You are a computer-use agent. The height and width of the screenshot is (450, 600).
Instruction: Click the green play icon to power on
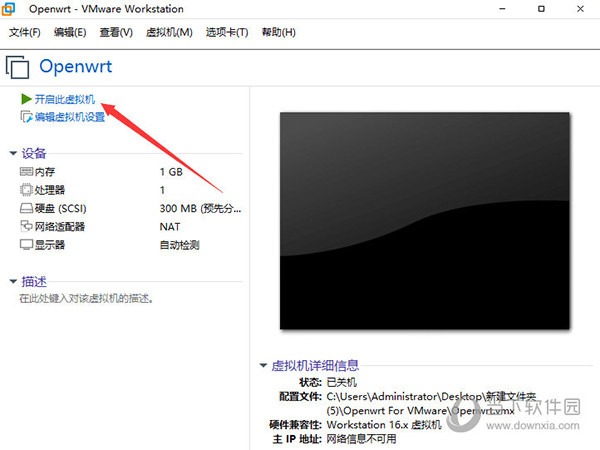point(26,99)
